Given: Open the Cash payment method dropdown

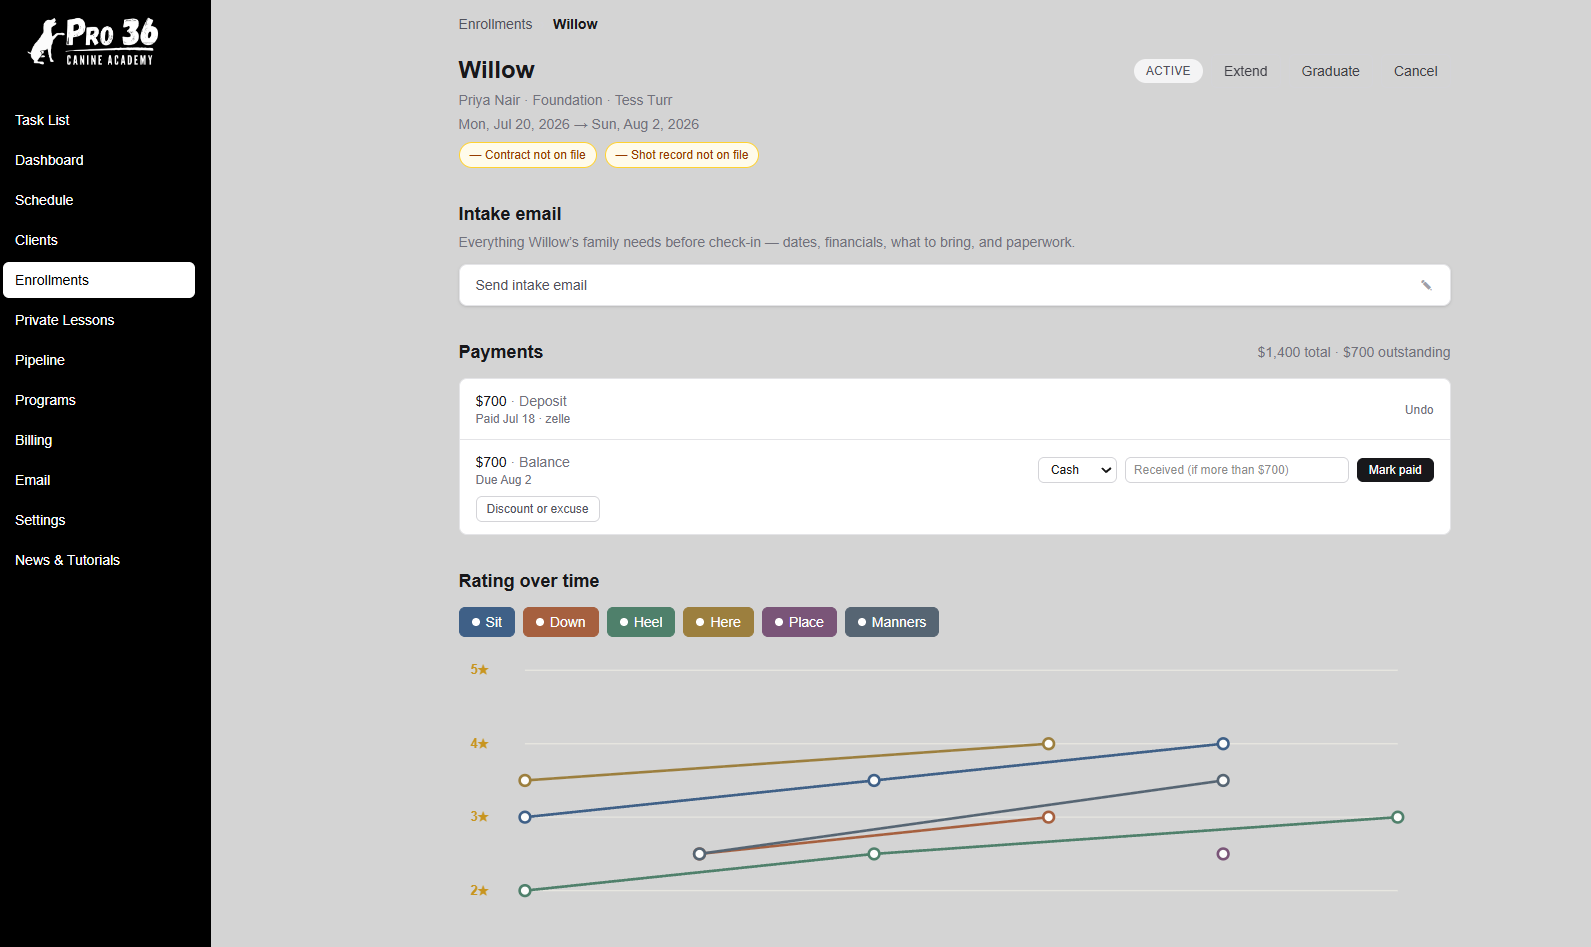Looking at the screenshot, I should tap(1077, 470).
